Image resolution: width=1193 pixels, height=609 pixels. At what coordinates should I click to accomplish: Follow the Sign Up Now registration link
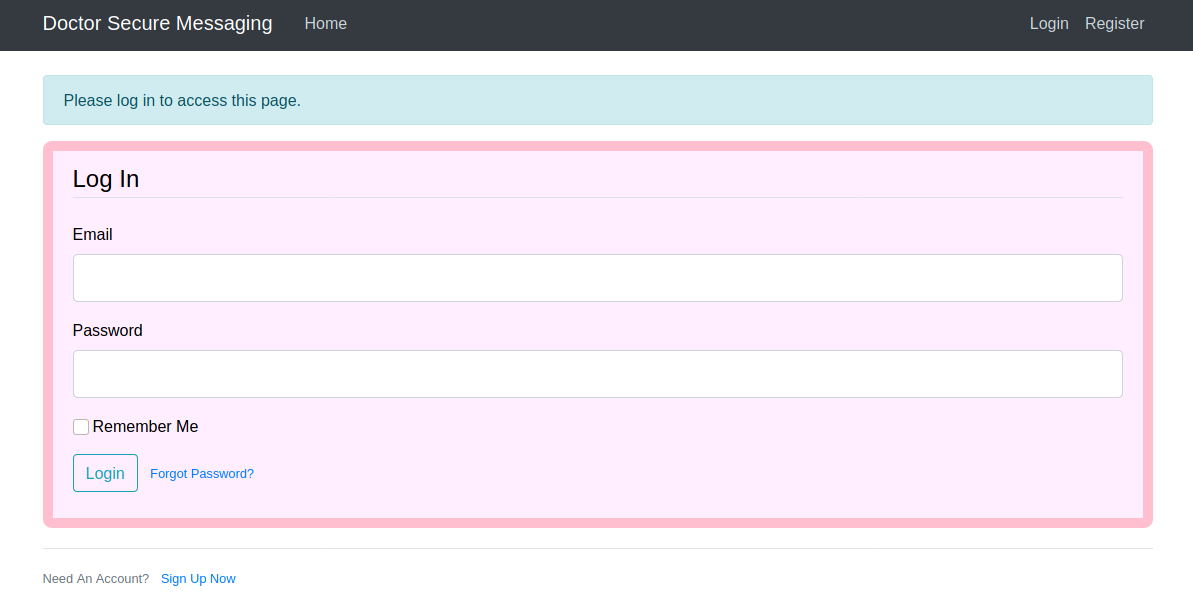pos(198,578)
